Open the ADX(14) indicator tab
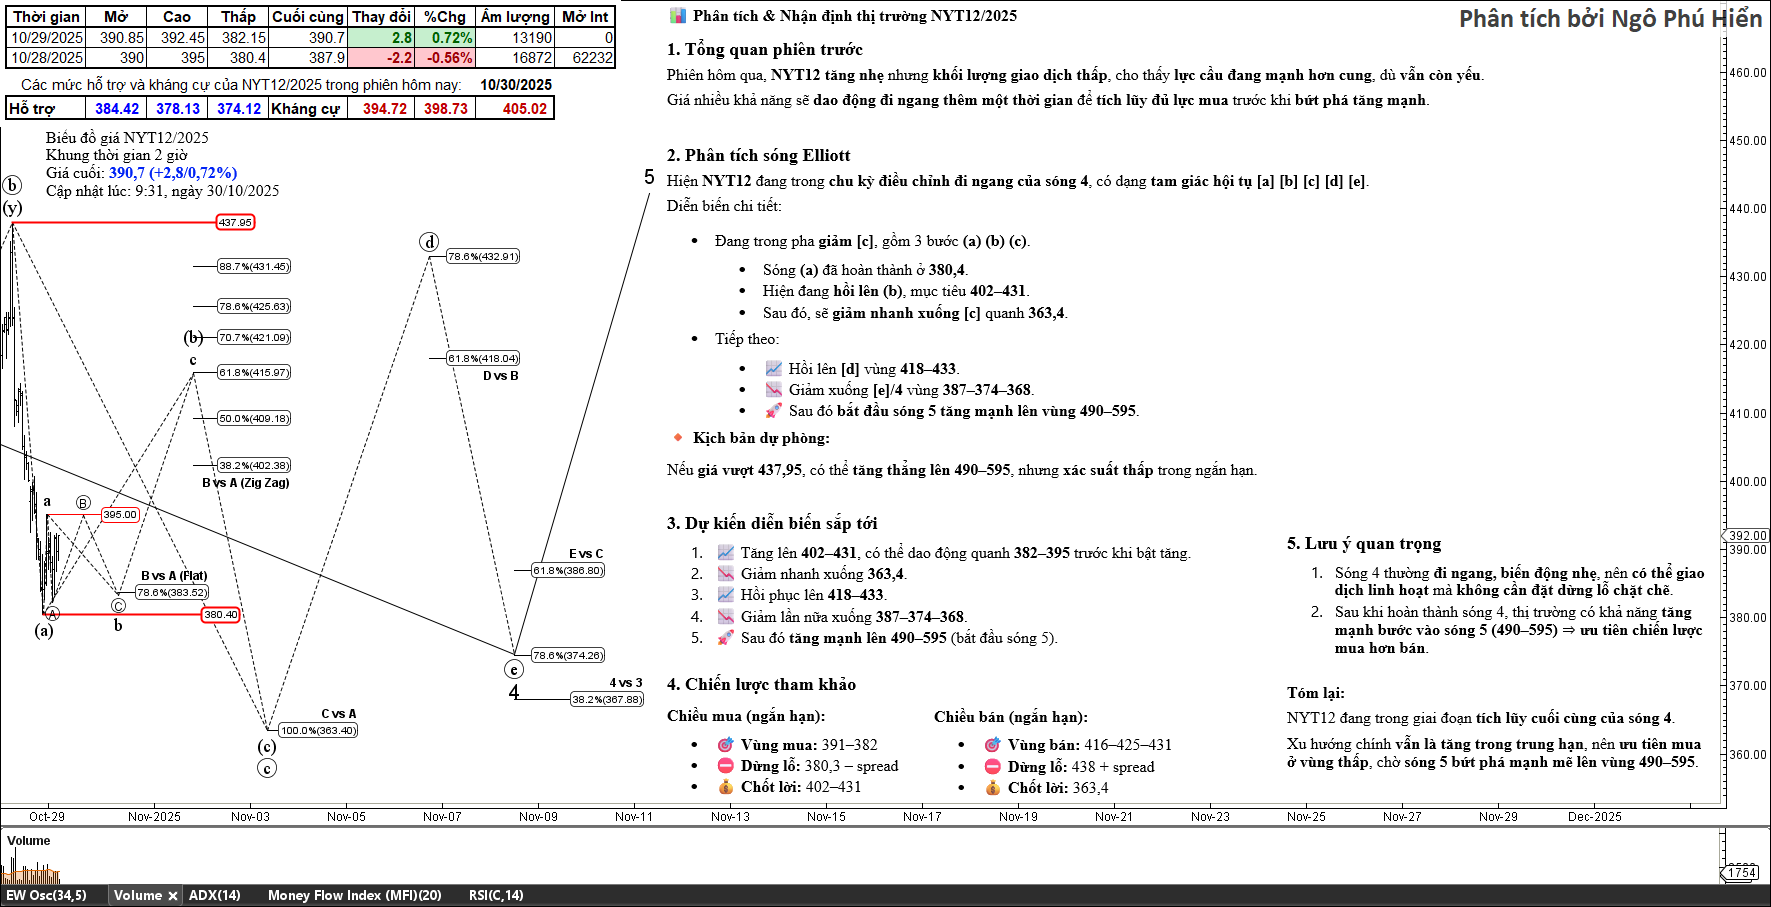Viewport: 1771px width, 907px height. 214,896
